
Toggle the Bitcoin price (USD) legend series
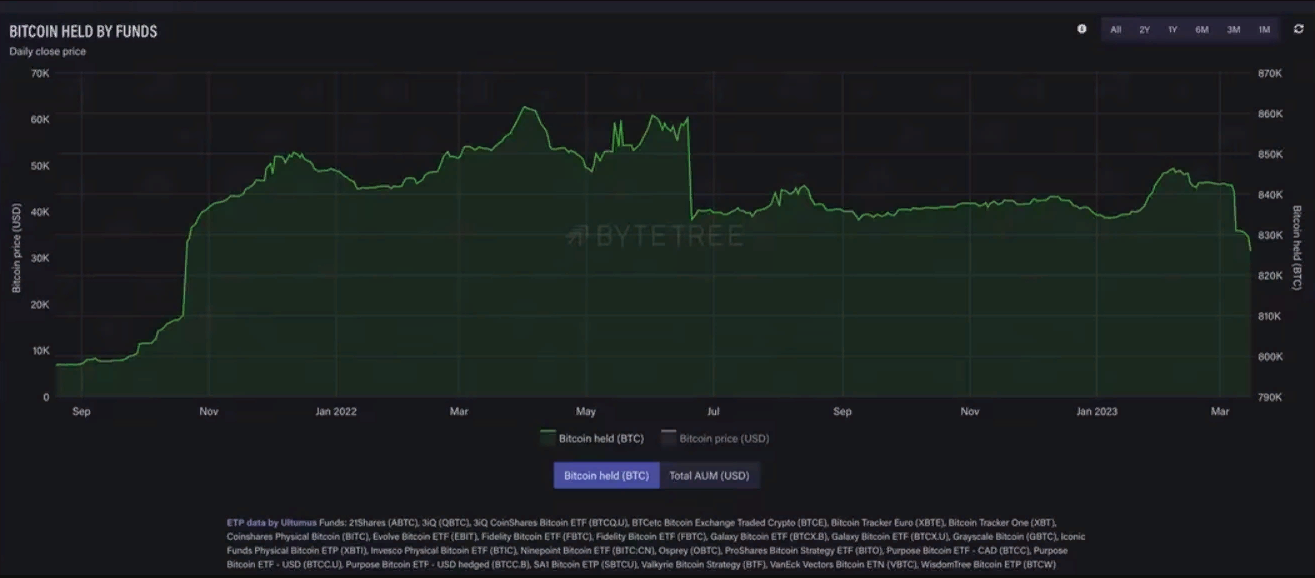(724, 438)
